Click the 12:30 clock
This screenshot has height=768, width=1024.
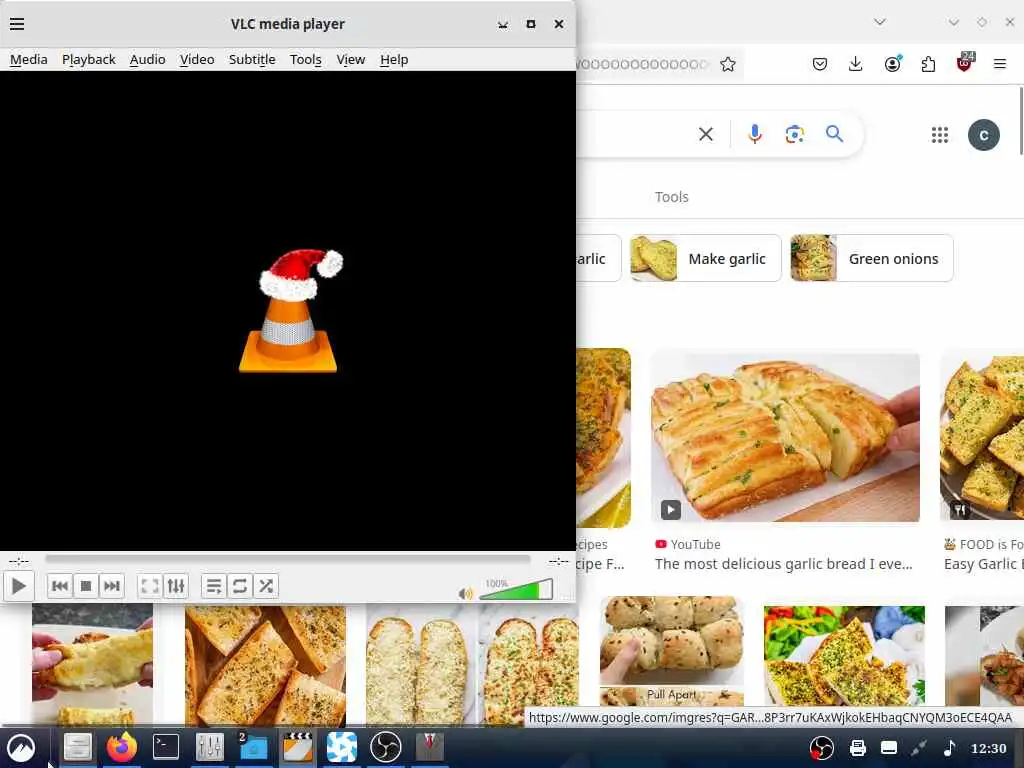tap(988, 748)
